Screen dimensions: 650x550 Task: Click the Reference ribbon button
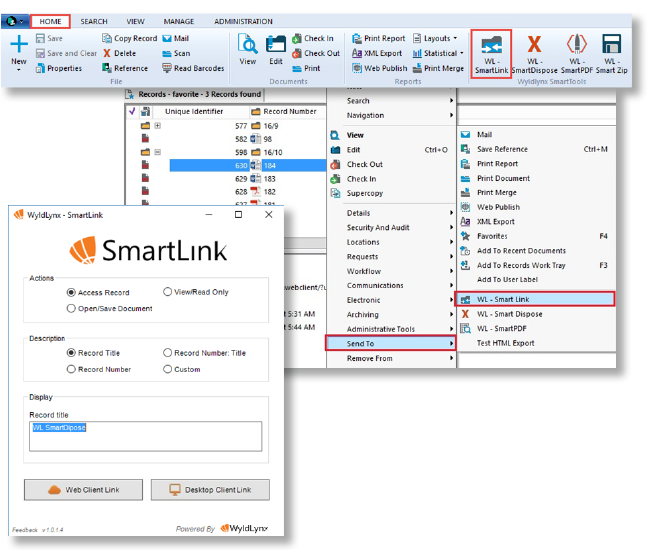(125, 68)
